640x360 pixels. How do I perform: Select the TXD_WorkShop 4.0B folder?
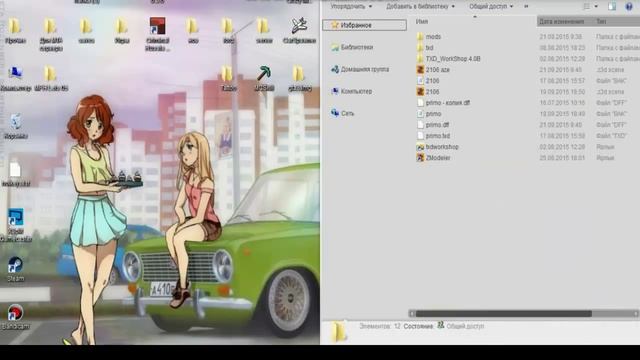449,59
